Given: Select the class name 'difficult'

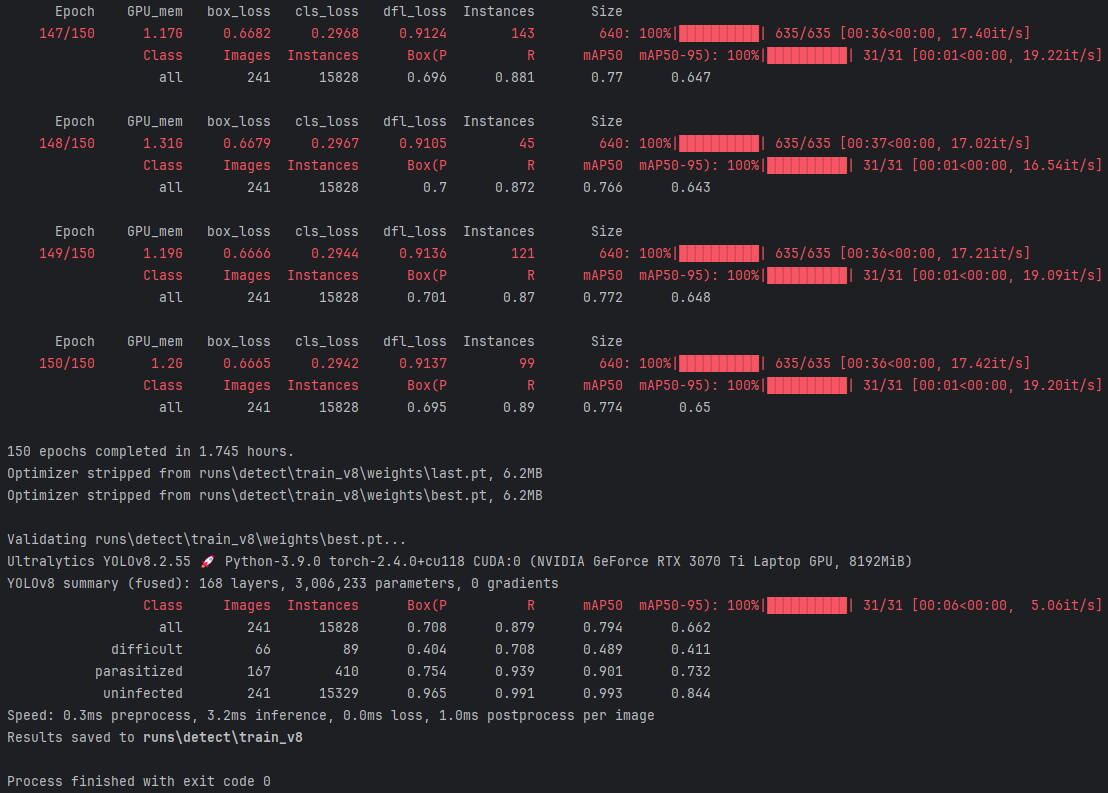Looking at the screenshot, I should coord(147,650).
